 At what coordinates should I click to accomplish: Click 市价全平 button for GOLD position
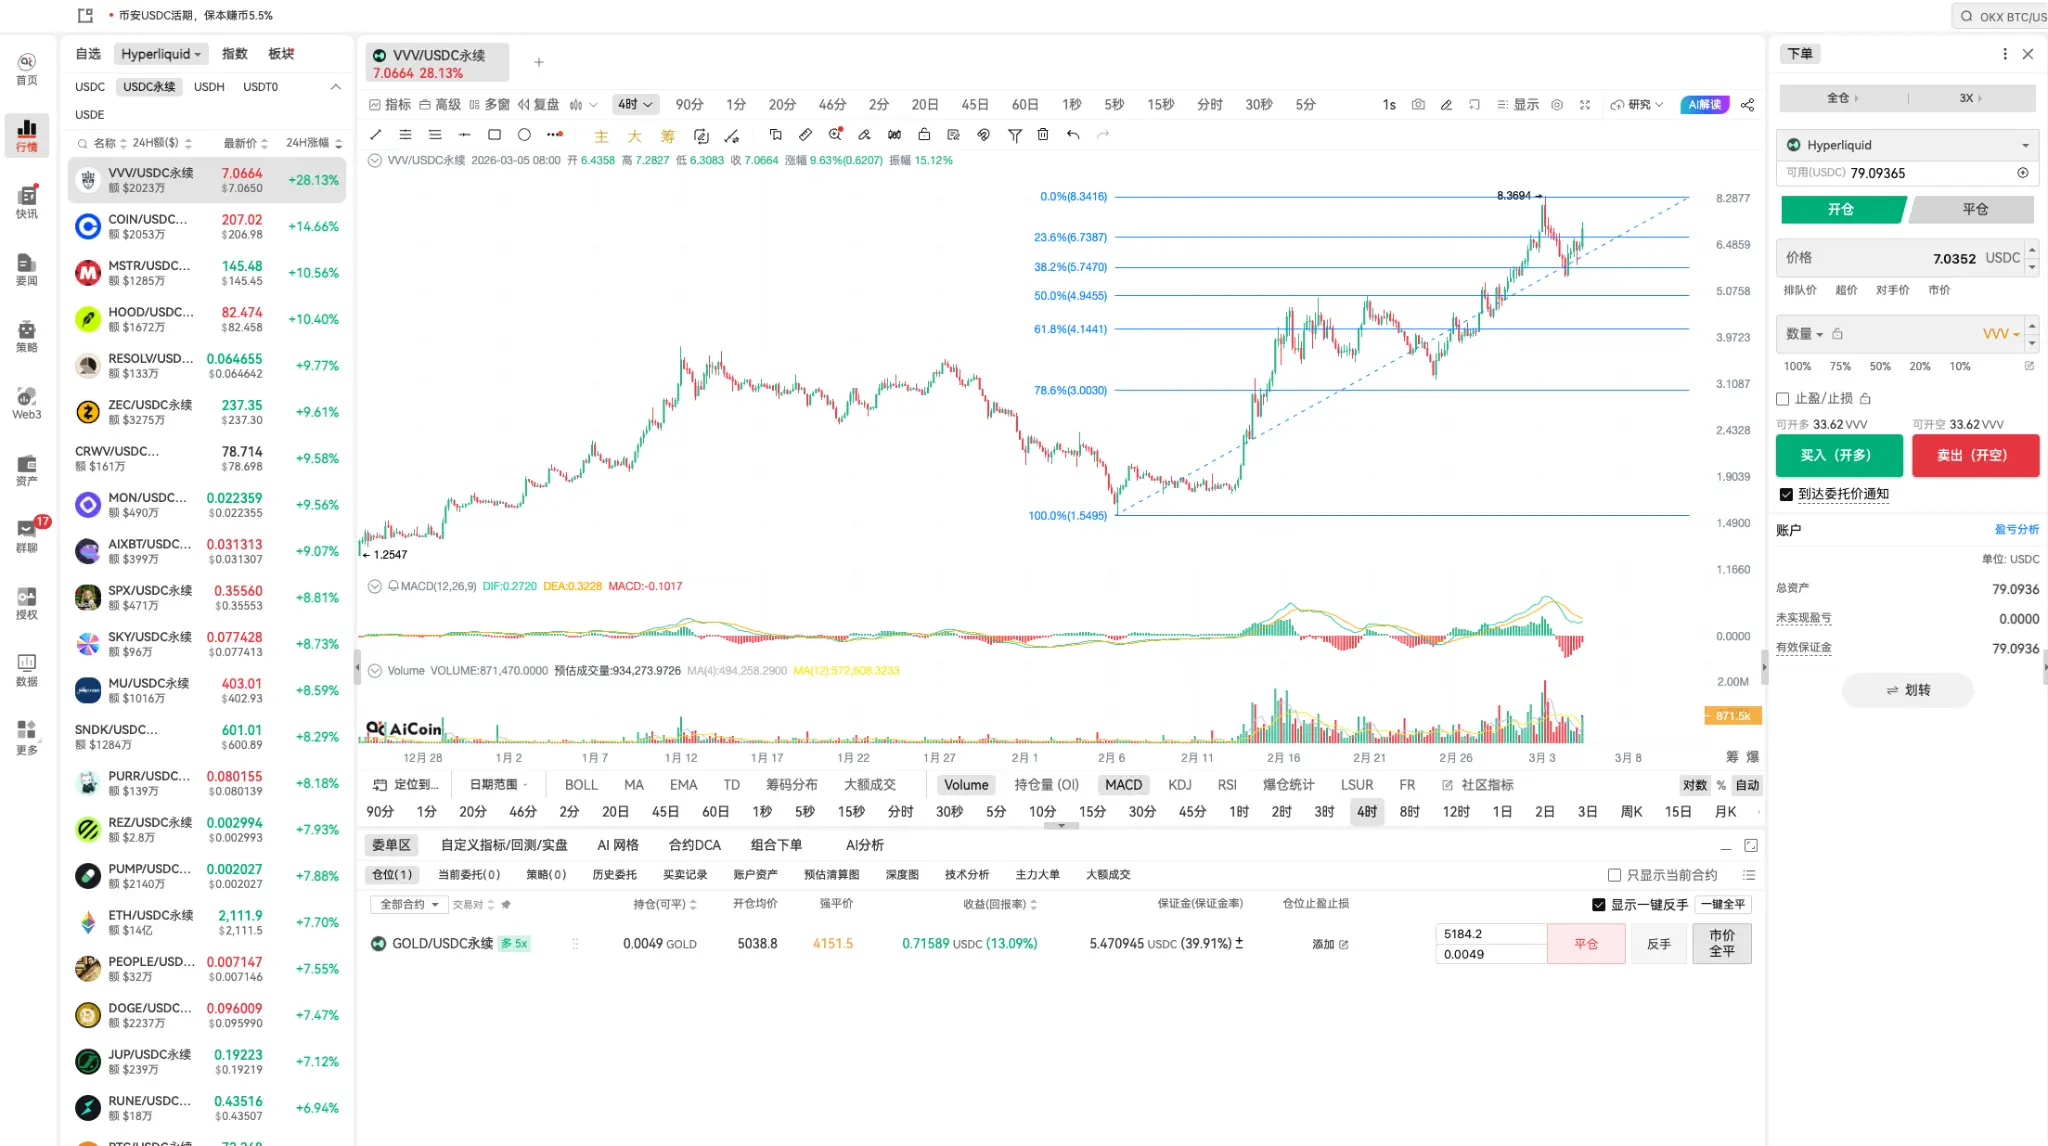click(x=1721, y=943)
